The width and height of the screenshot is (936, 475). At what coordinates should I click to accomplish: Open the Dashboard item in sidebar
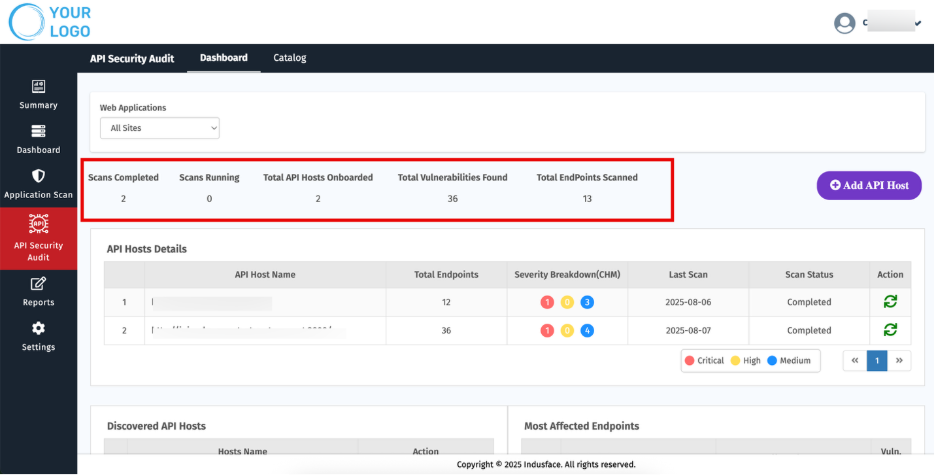pyautogui.click(x=38, y=140)
